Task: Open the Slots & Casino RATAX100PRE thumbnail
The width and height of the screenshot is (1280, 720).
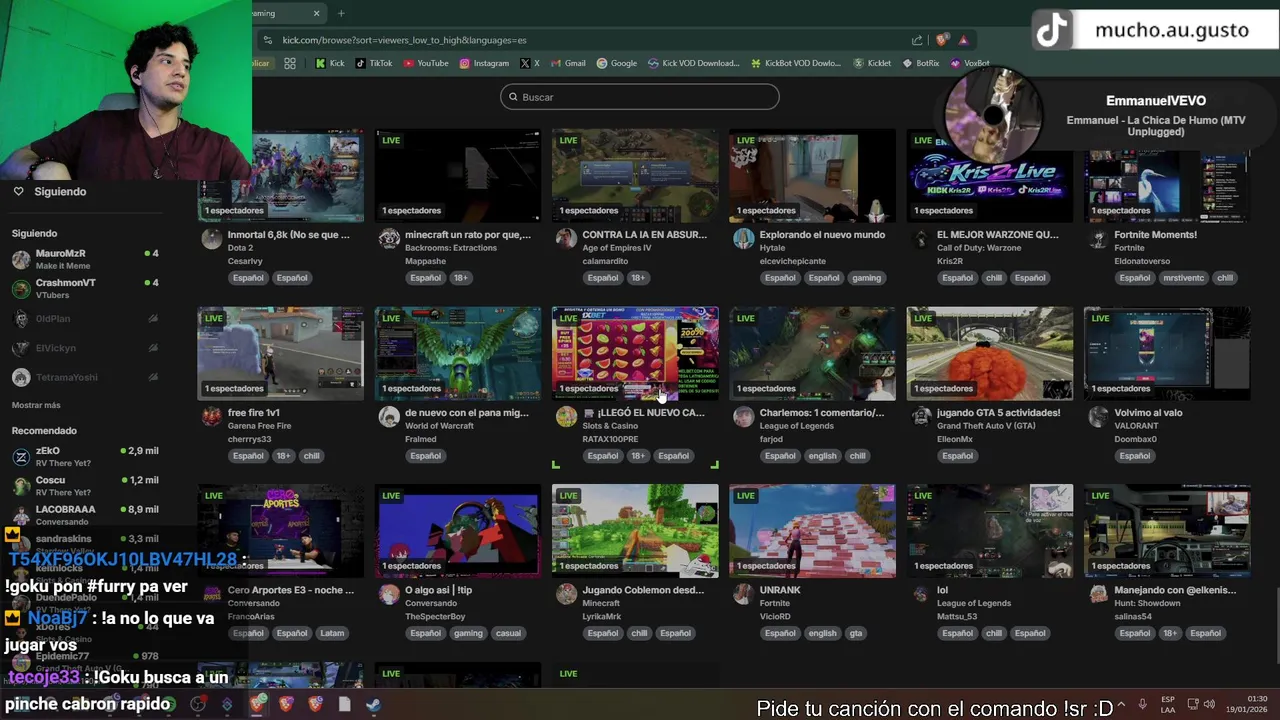Action: click(635, 353)
